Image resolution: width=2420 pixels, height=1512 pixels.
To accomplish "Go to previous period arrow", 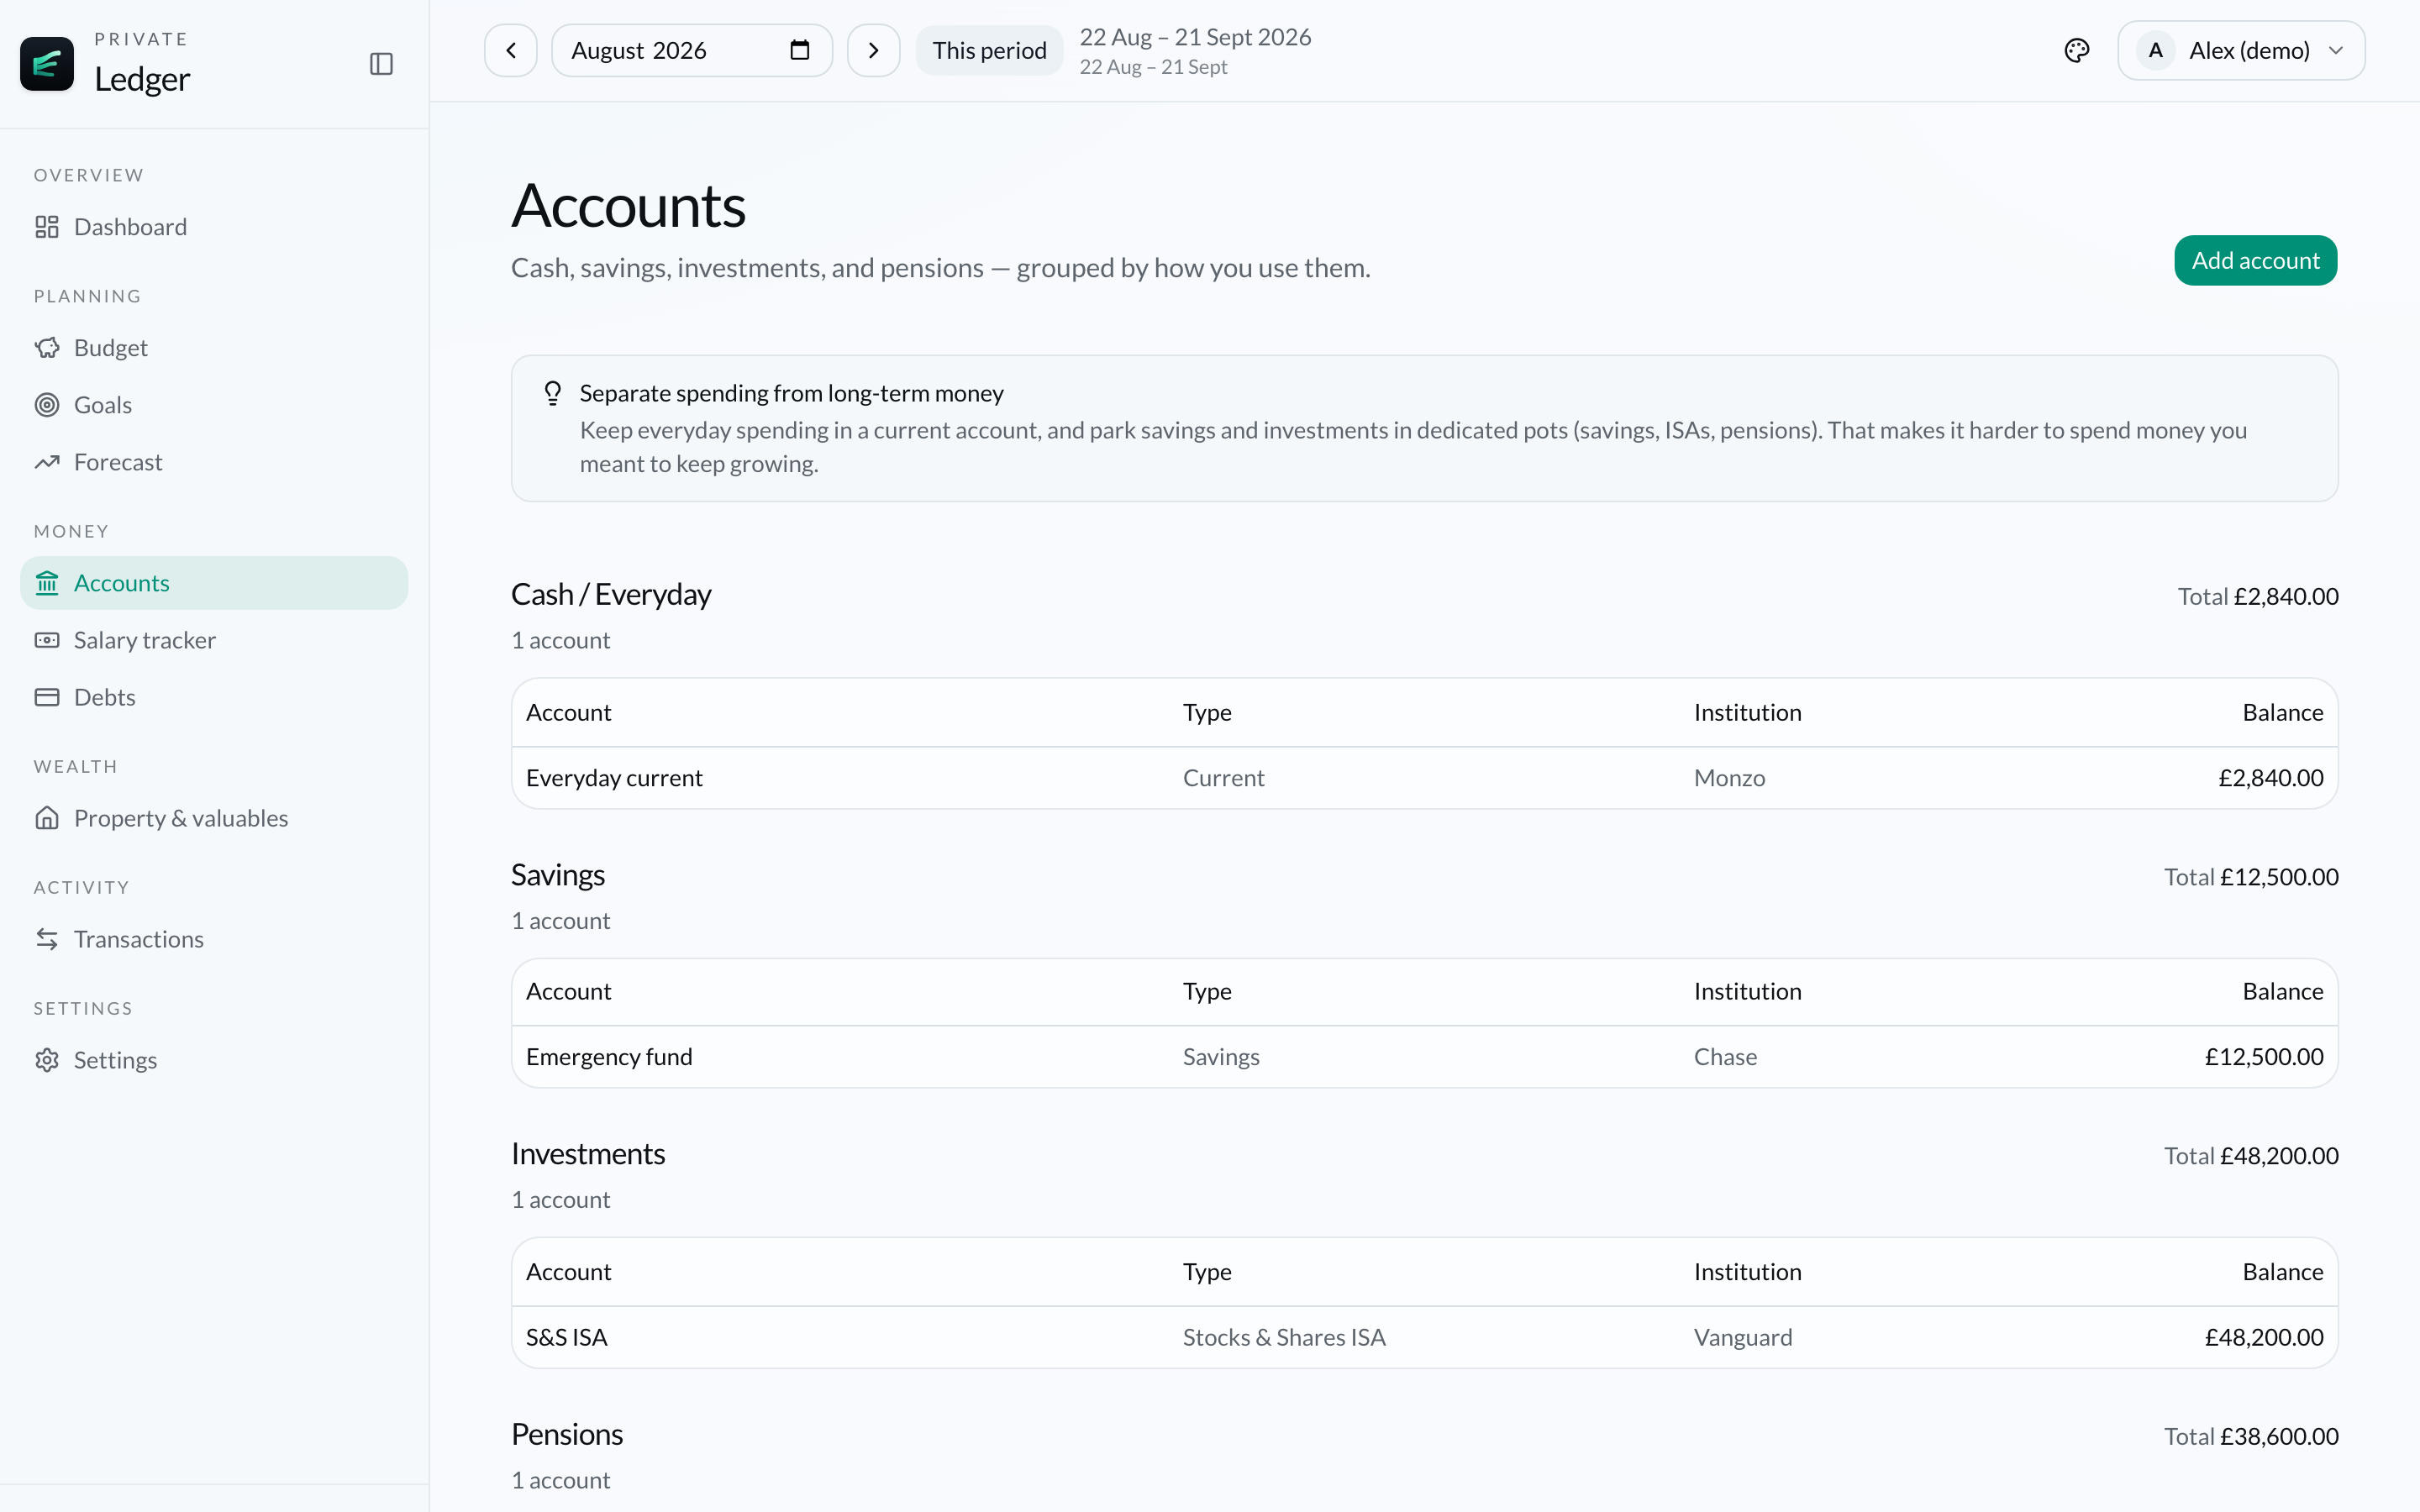I will coord(511,50).
